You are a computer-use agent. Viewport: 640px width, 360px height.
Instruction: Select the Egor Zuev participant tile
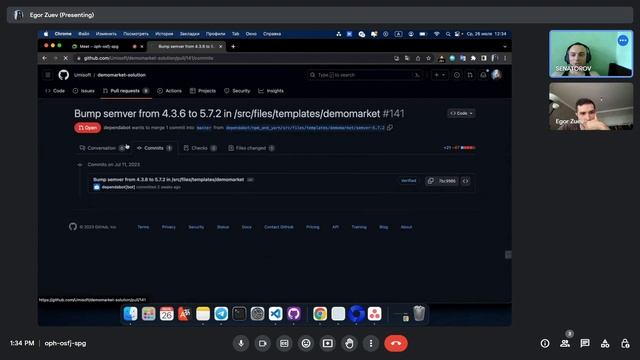click(591, 107)
